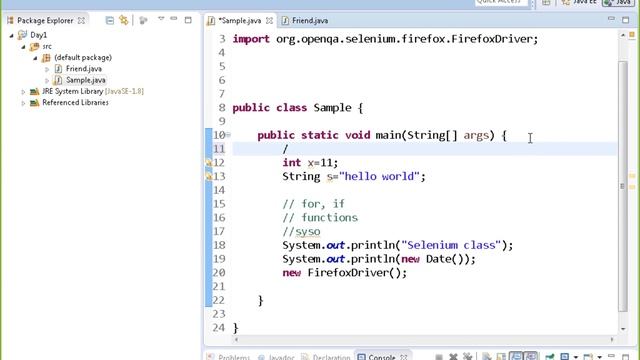Viewport: 640px width, 360px height.
Task: Click line number 18 in the gutter
Action: point(219,245)
